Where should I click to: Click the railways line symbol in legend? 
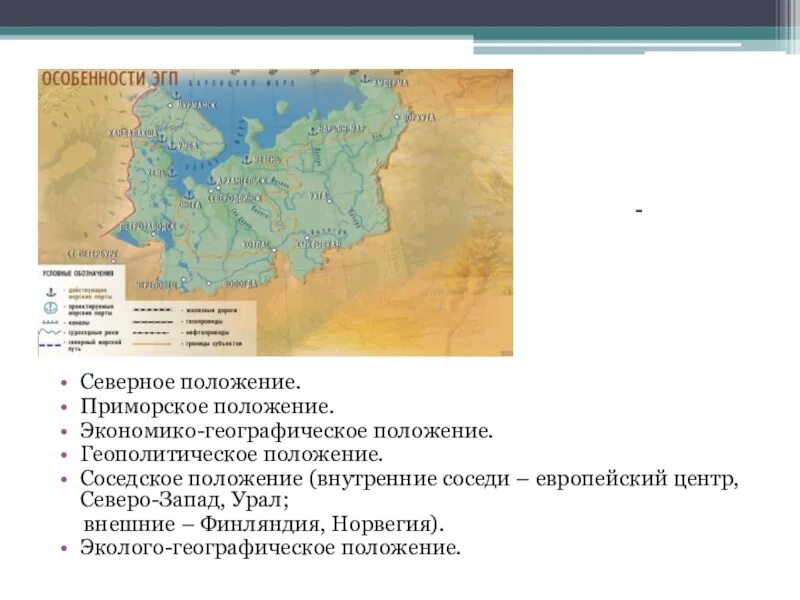pyautogui.click(x=152, y=310)
